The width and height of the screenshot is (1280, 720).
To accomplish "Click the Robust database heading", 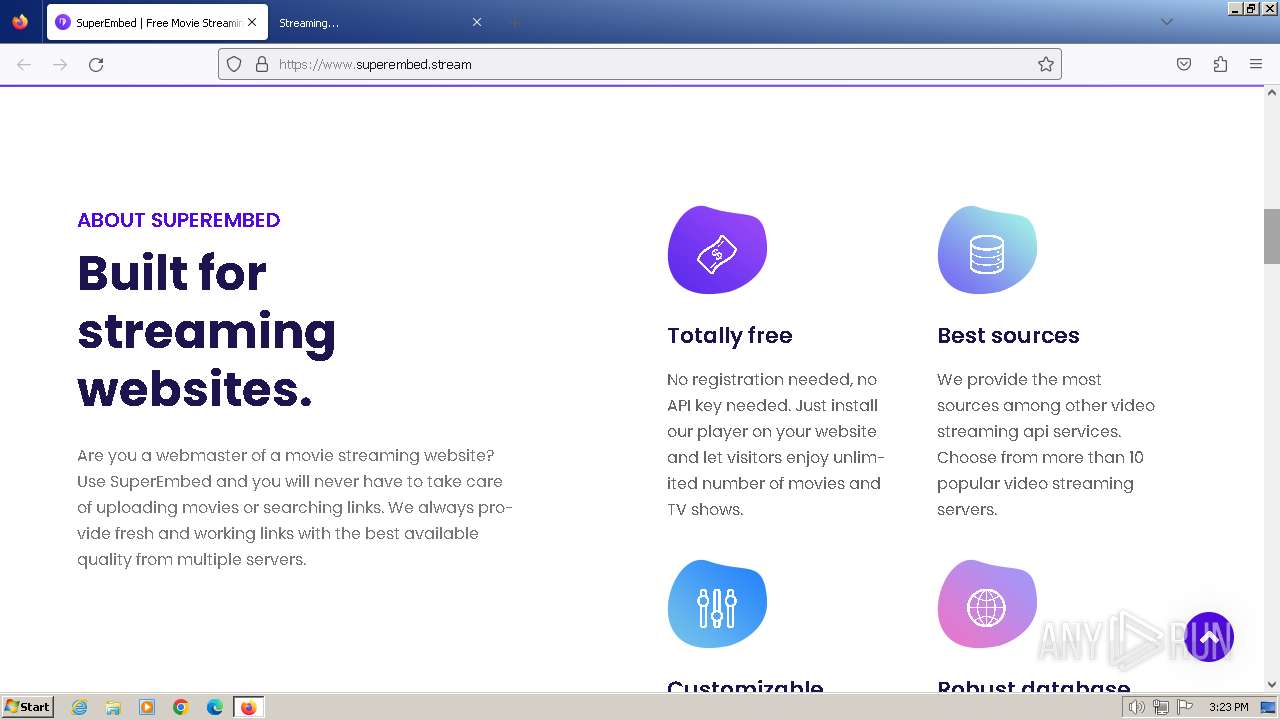I will tap(1034, 686).
